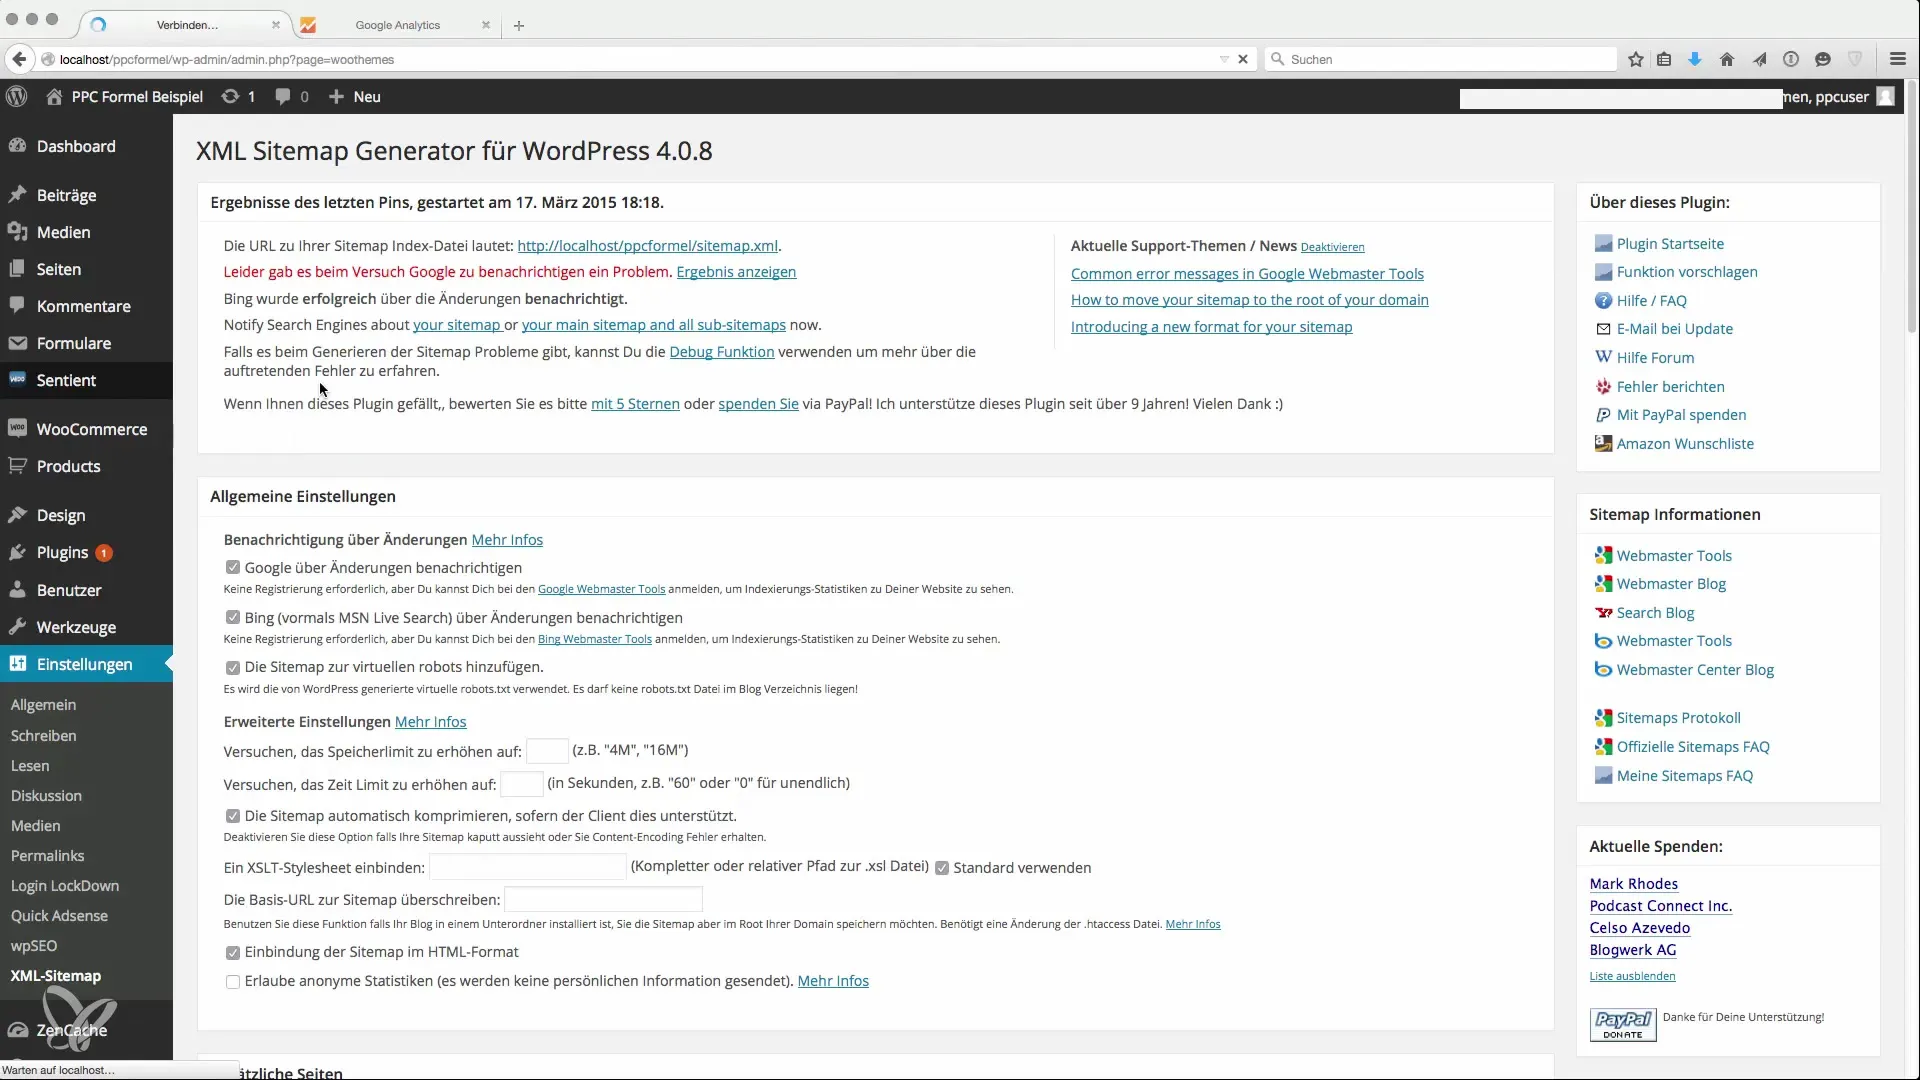Open the URL bar history dropdown arrow
This screenshot has height=1080, width=1920.
tap(1224, 59)
